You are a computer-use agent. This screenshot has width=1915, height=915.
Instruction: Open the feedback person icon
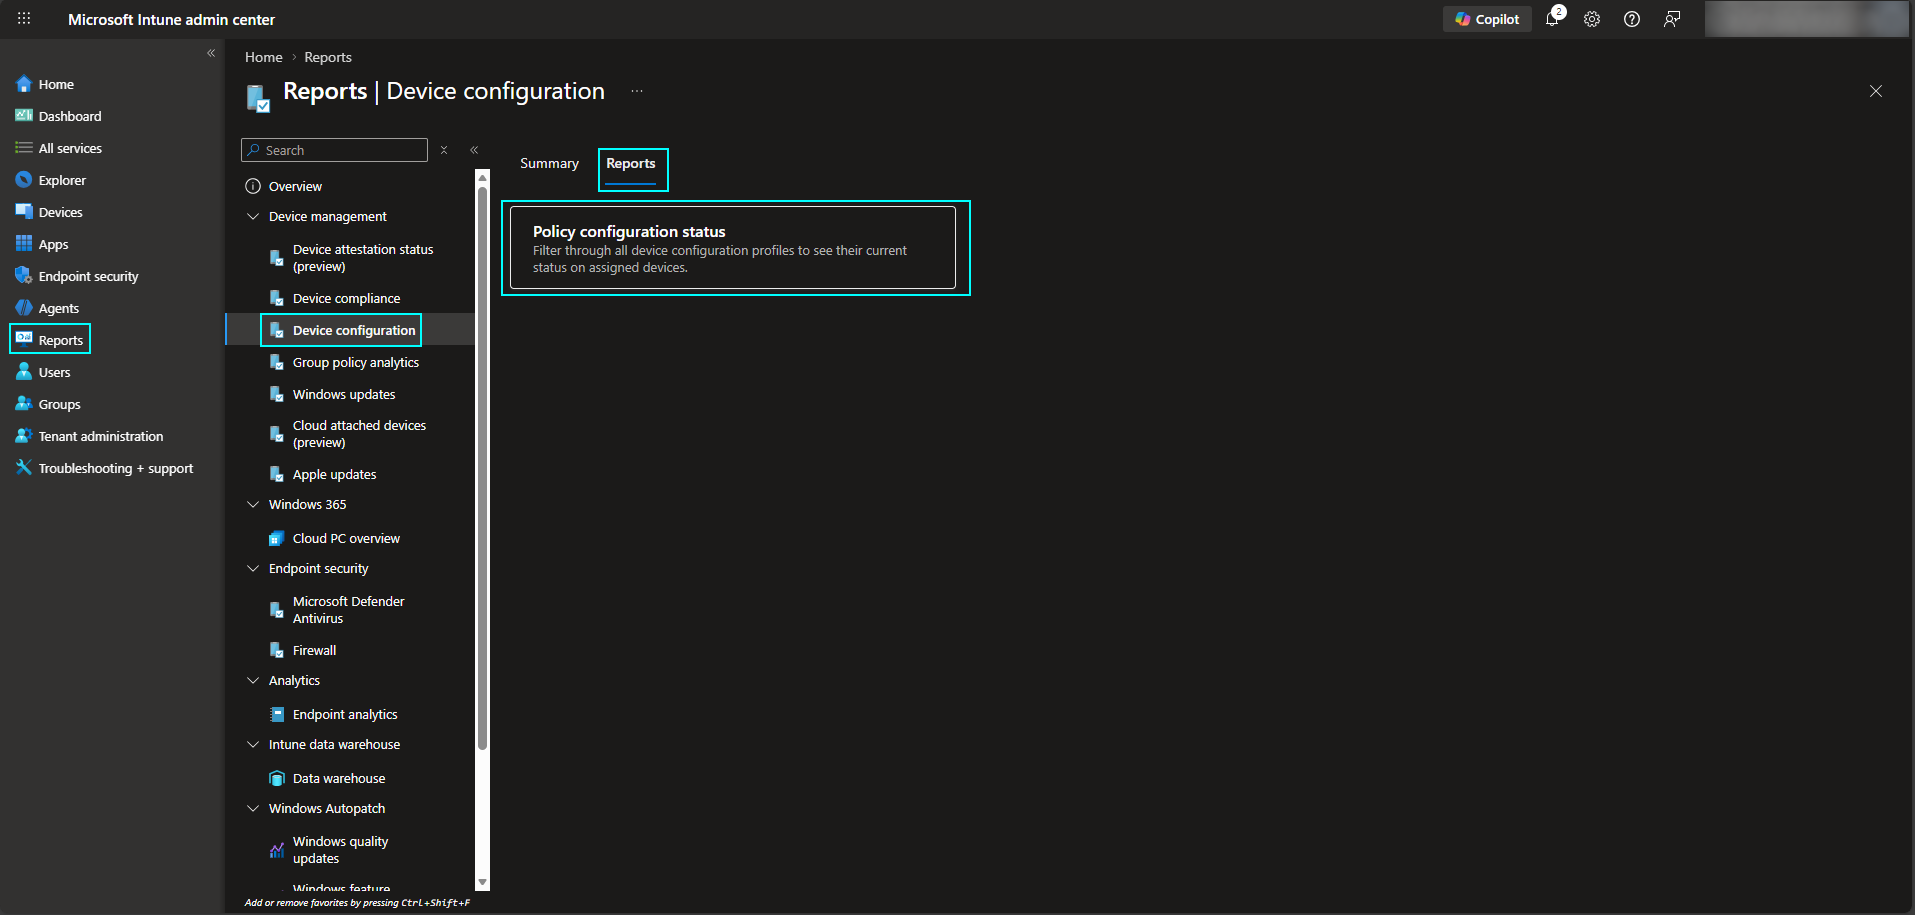(x=1672, y=19)
